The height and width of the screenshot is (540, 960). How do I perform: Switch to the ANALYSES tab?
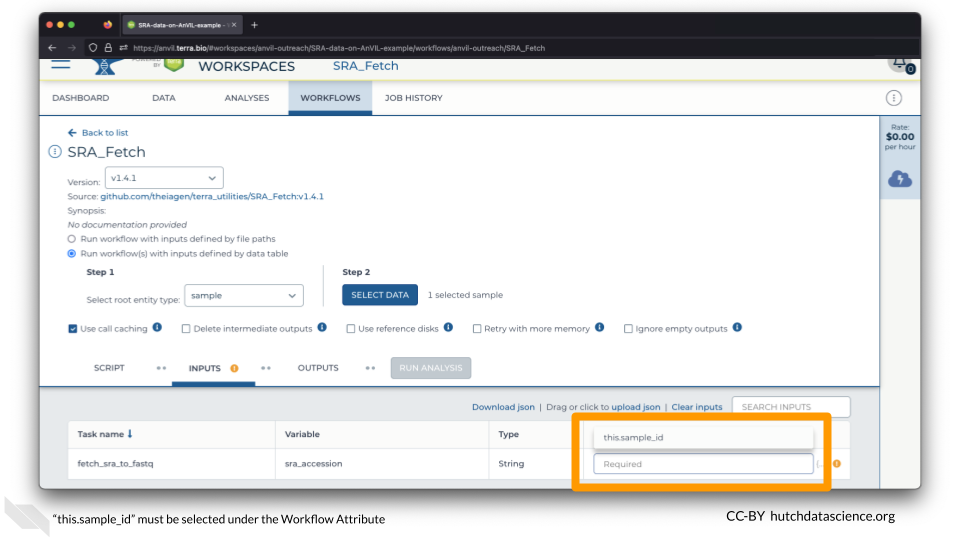247,98
